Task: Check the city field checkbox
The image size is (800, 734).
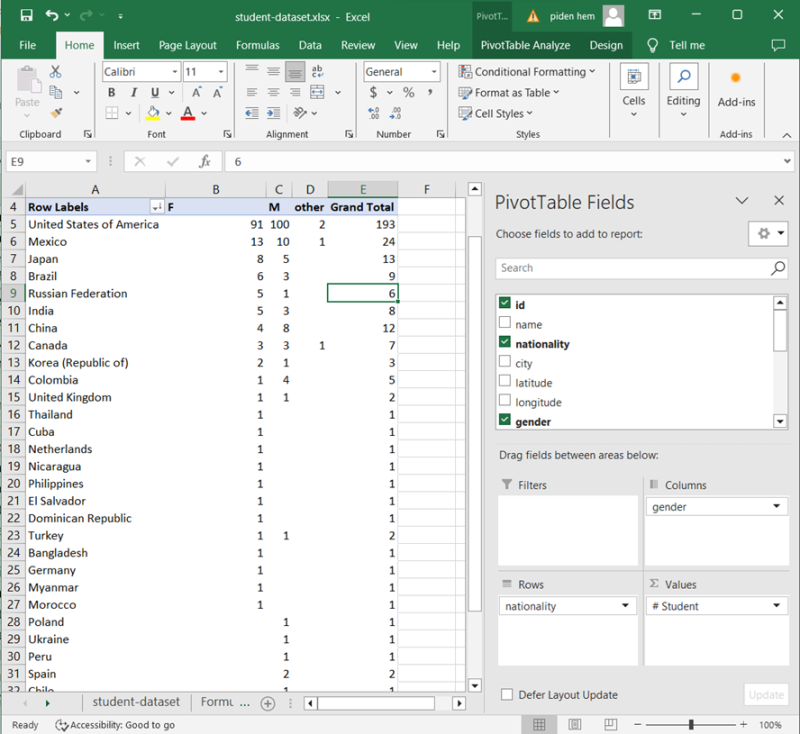Action: pos(505,363)
